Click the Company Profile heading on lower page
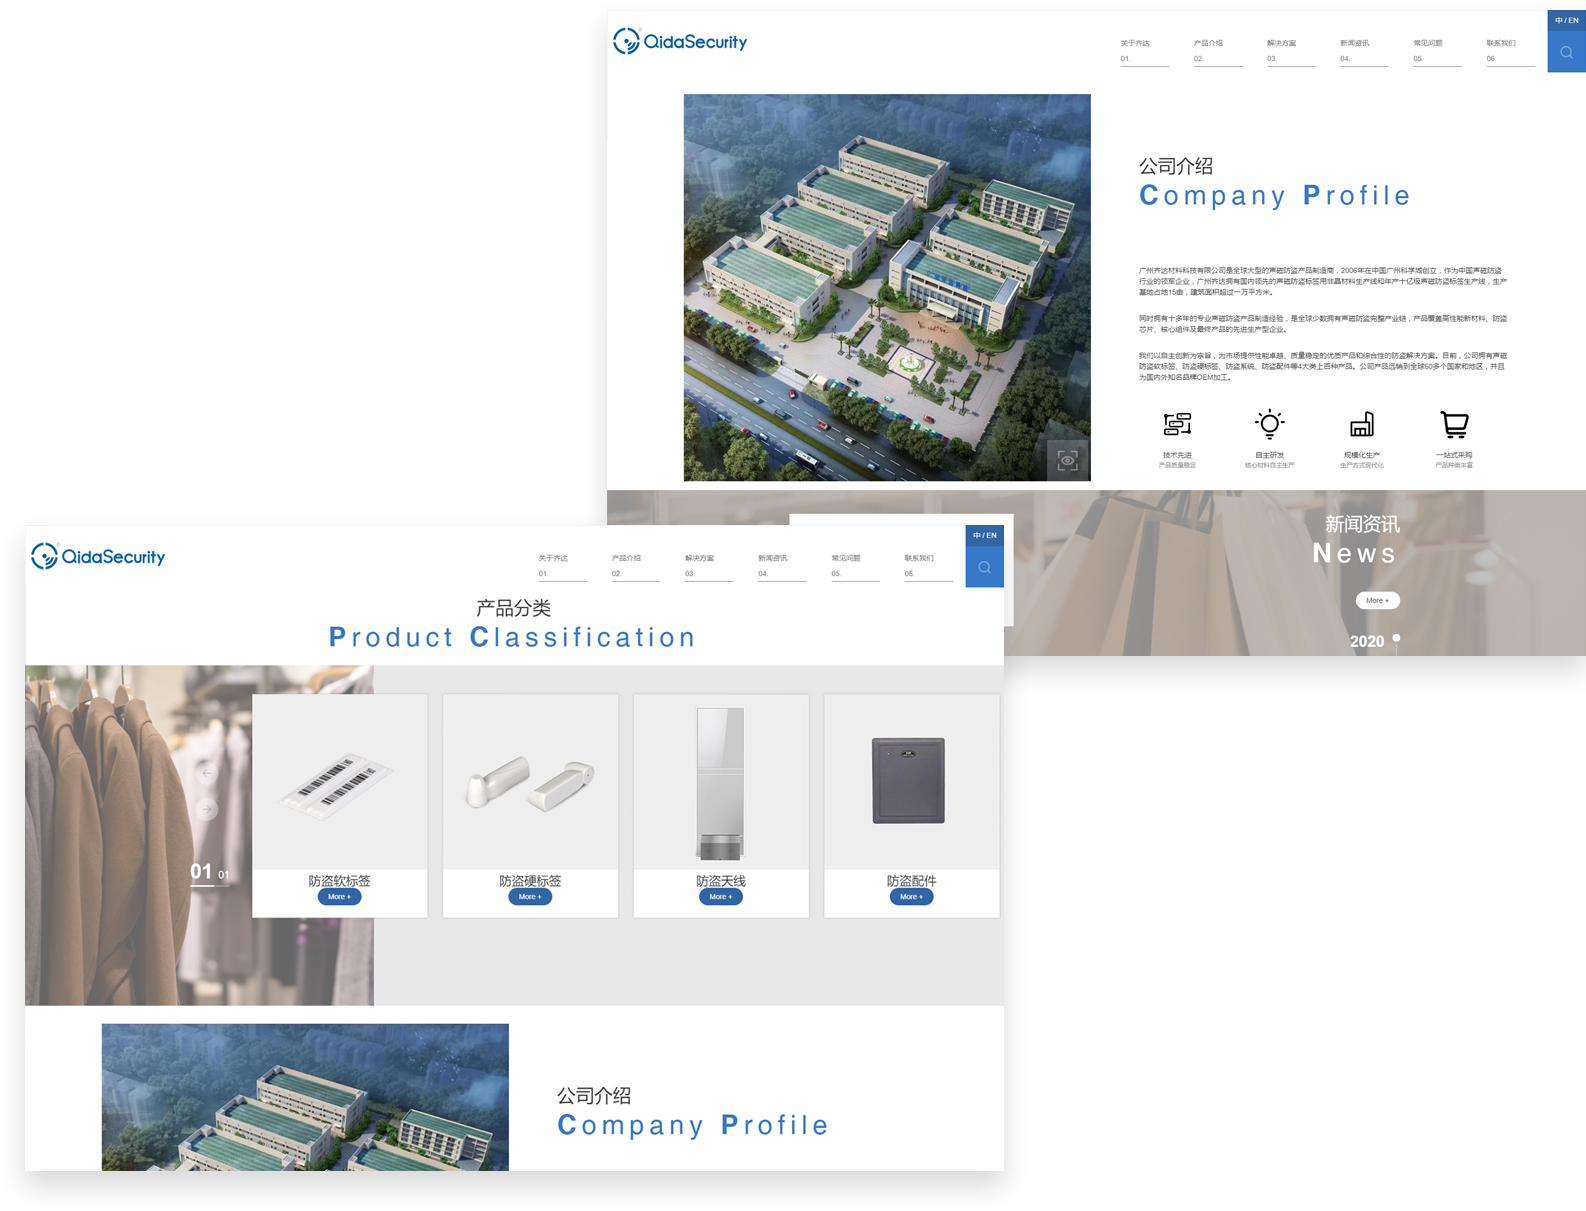 (x=693, y=1125)
